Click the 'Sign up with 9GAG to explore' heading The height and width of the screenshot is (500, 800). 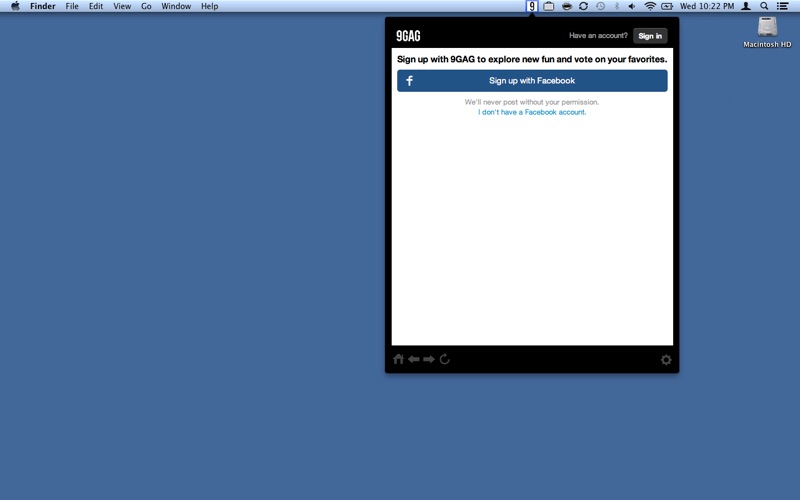click(x=532, y=59)
